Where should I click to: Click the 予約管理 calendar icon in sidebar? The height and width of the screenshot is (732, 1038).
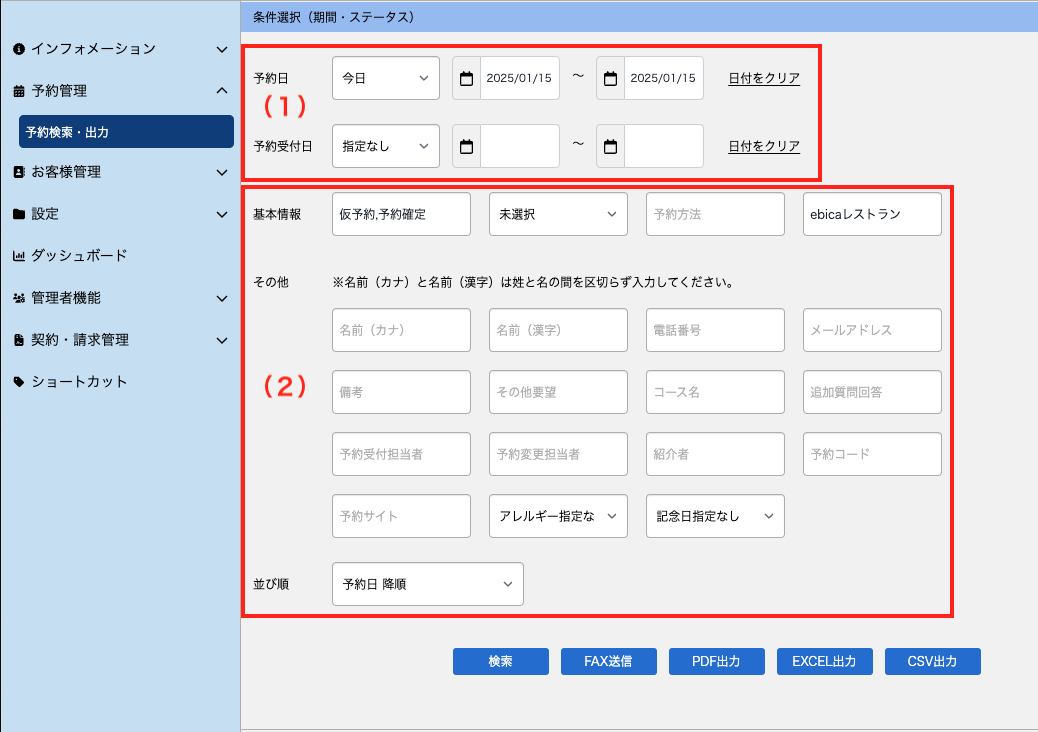click(x=19, y=91)
